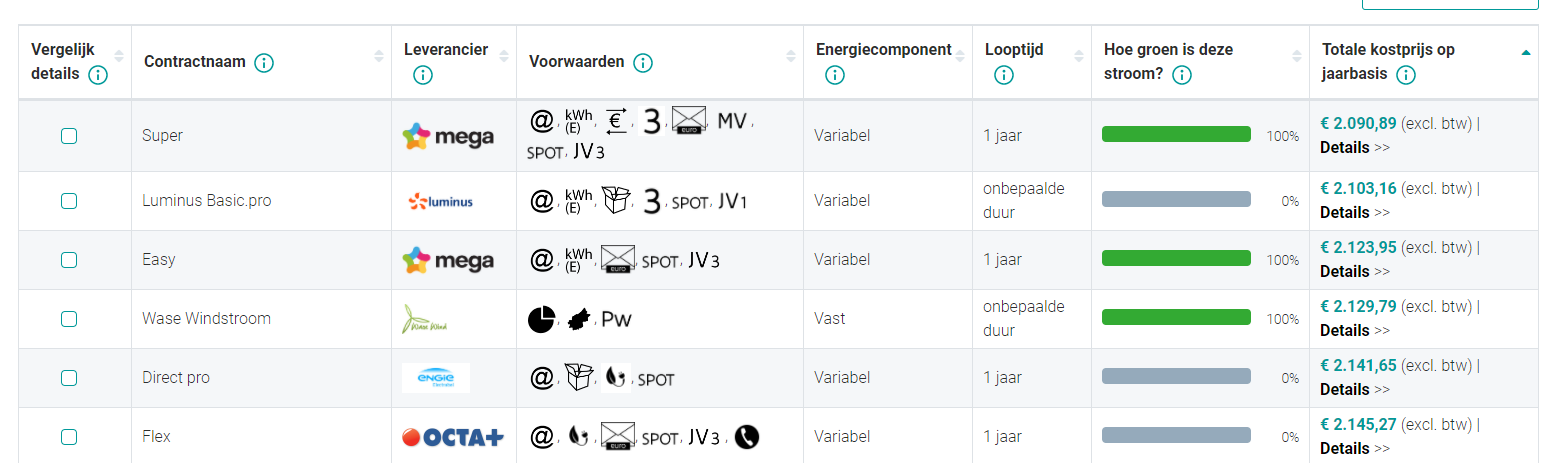Click the phone icon in Flex row
The height and width of the screenshot is (463, 1553).
pos(746,437)
